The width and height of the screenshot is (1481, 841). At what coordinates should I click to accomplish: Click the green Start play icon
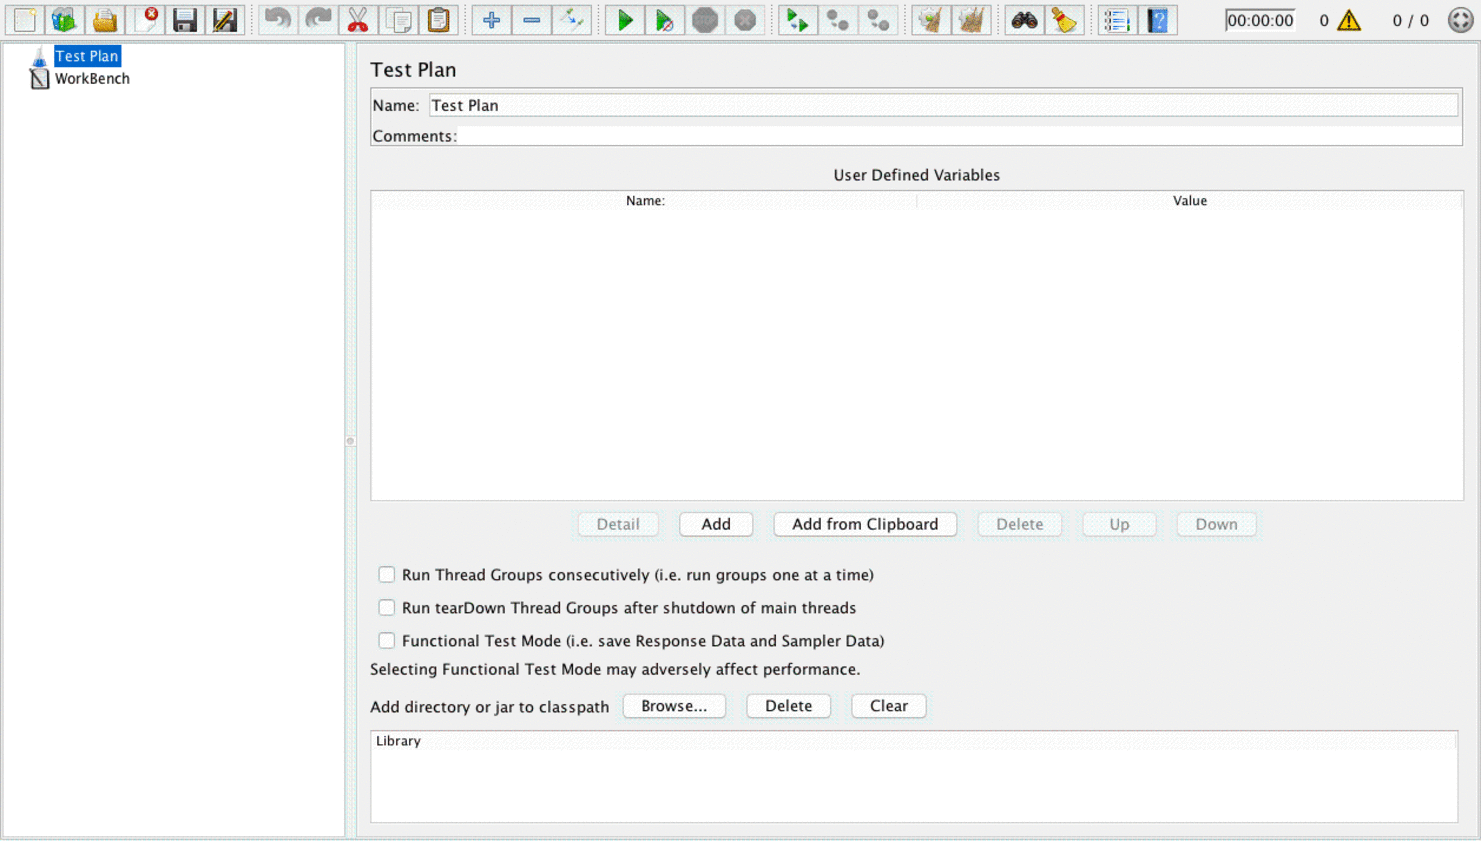[x=625, y=20]
